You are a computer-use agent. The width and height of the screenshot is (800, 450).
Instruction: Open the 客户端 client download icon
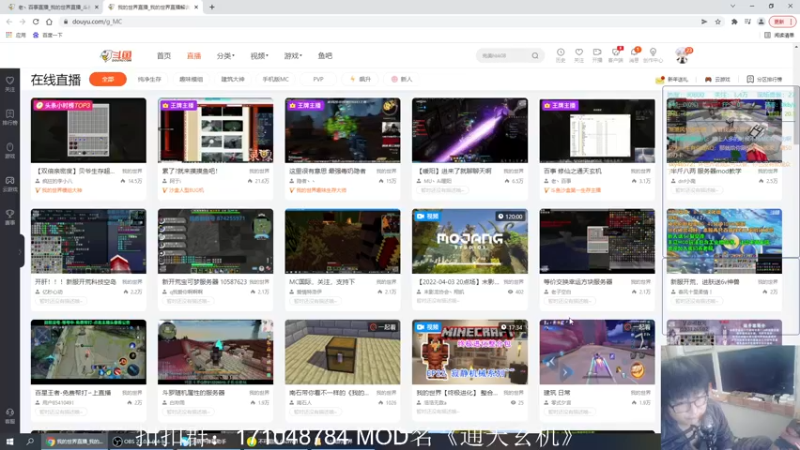pyautogui.click(x=615, y=55)
